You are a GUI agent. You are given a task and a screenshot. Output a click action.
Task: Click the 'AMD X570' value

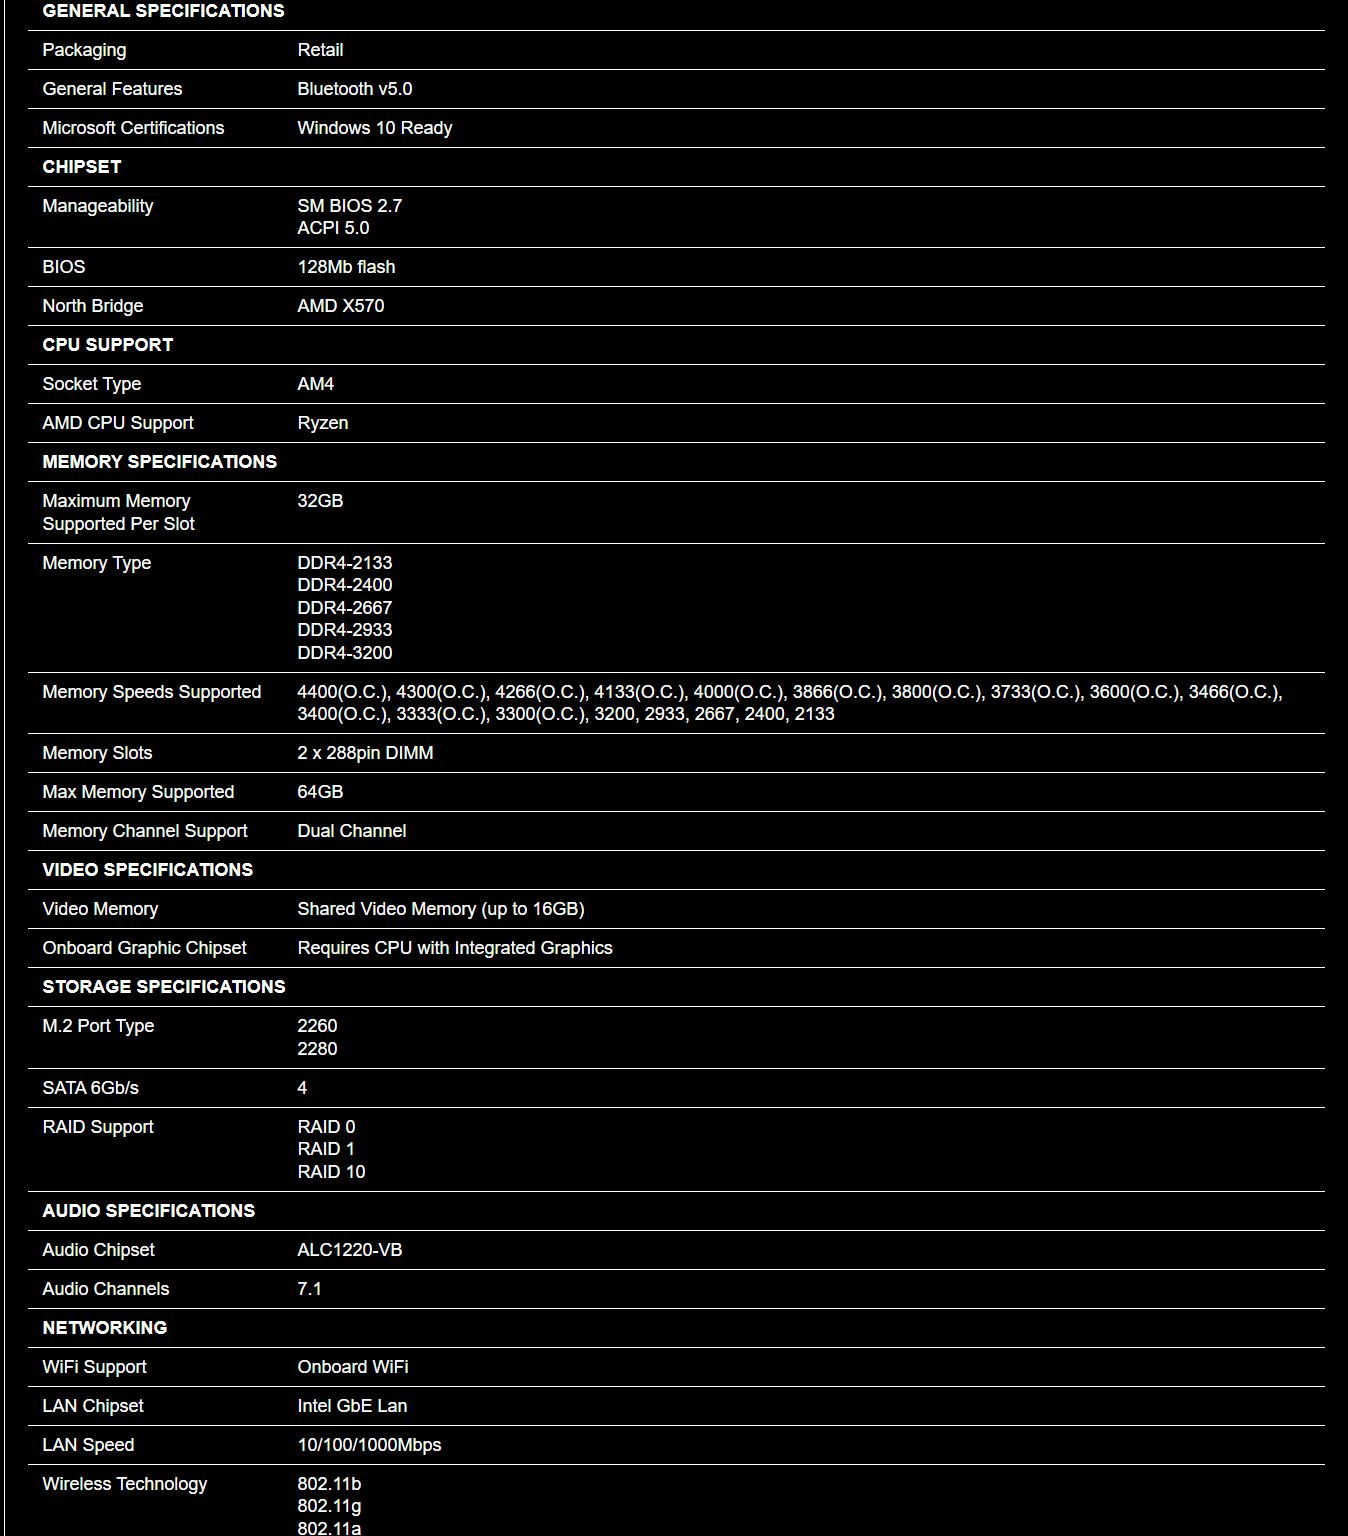tap(340, 306)
